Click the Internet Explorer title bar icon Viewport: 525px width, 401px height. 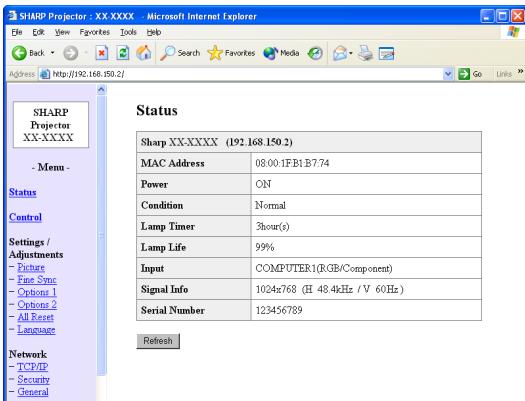click(12, 16)
